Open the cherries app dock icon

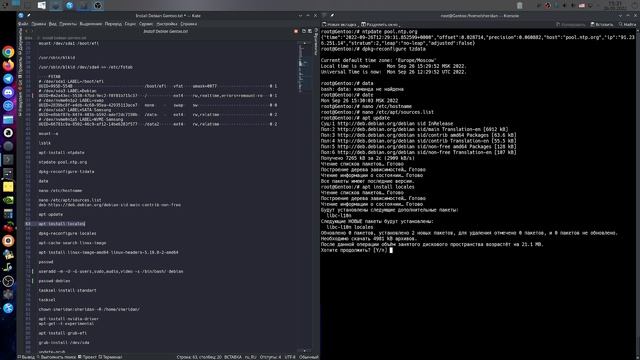click(8, 227)
